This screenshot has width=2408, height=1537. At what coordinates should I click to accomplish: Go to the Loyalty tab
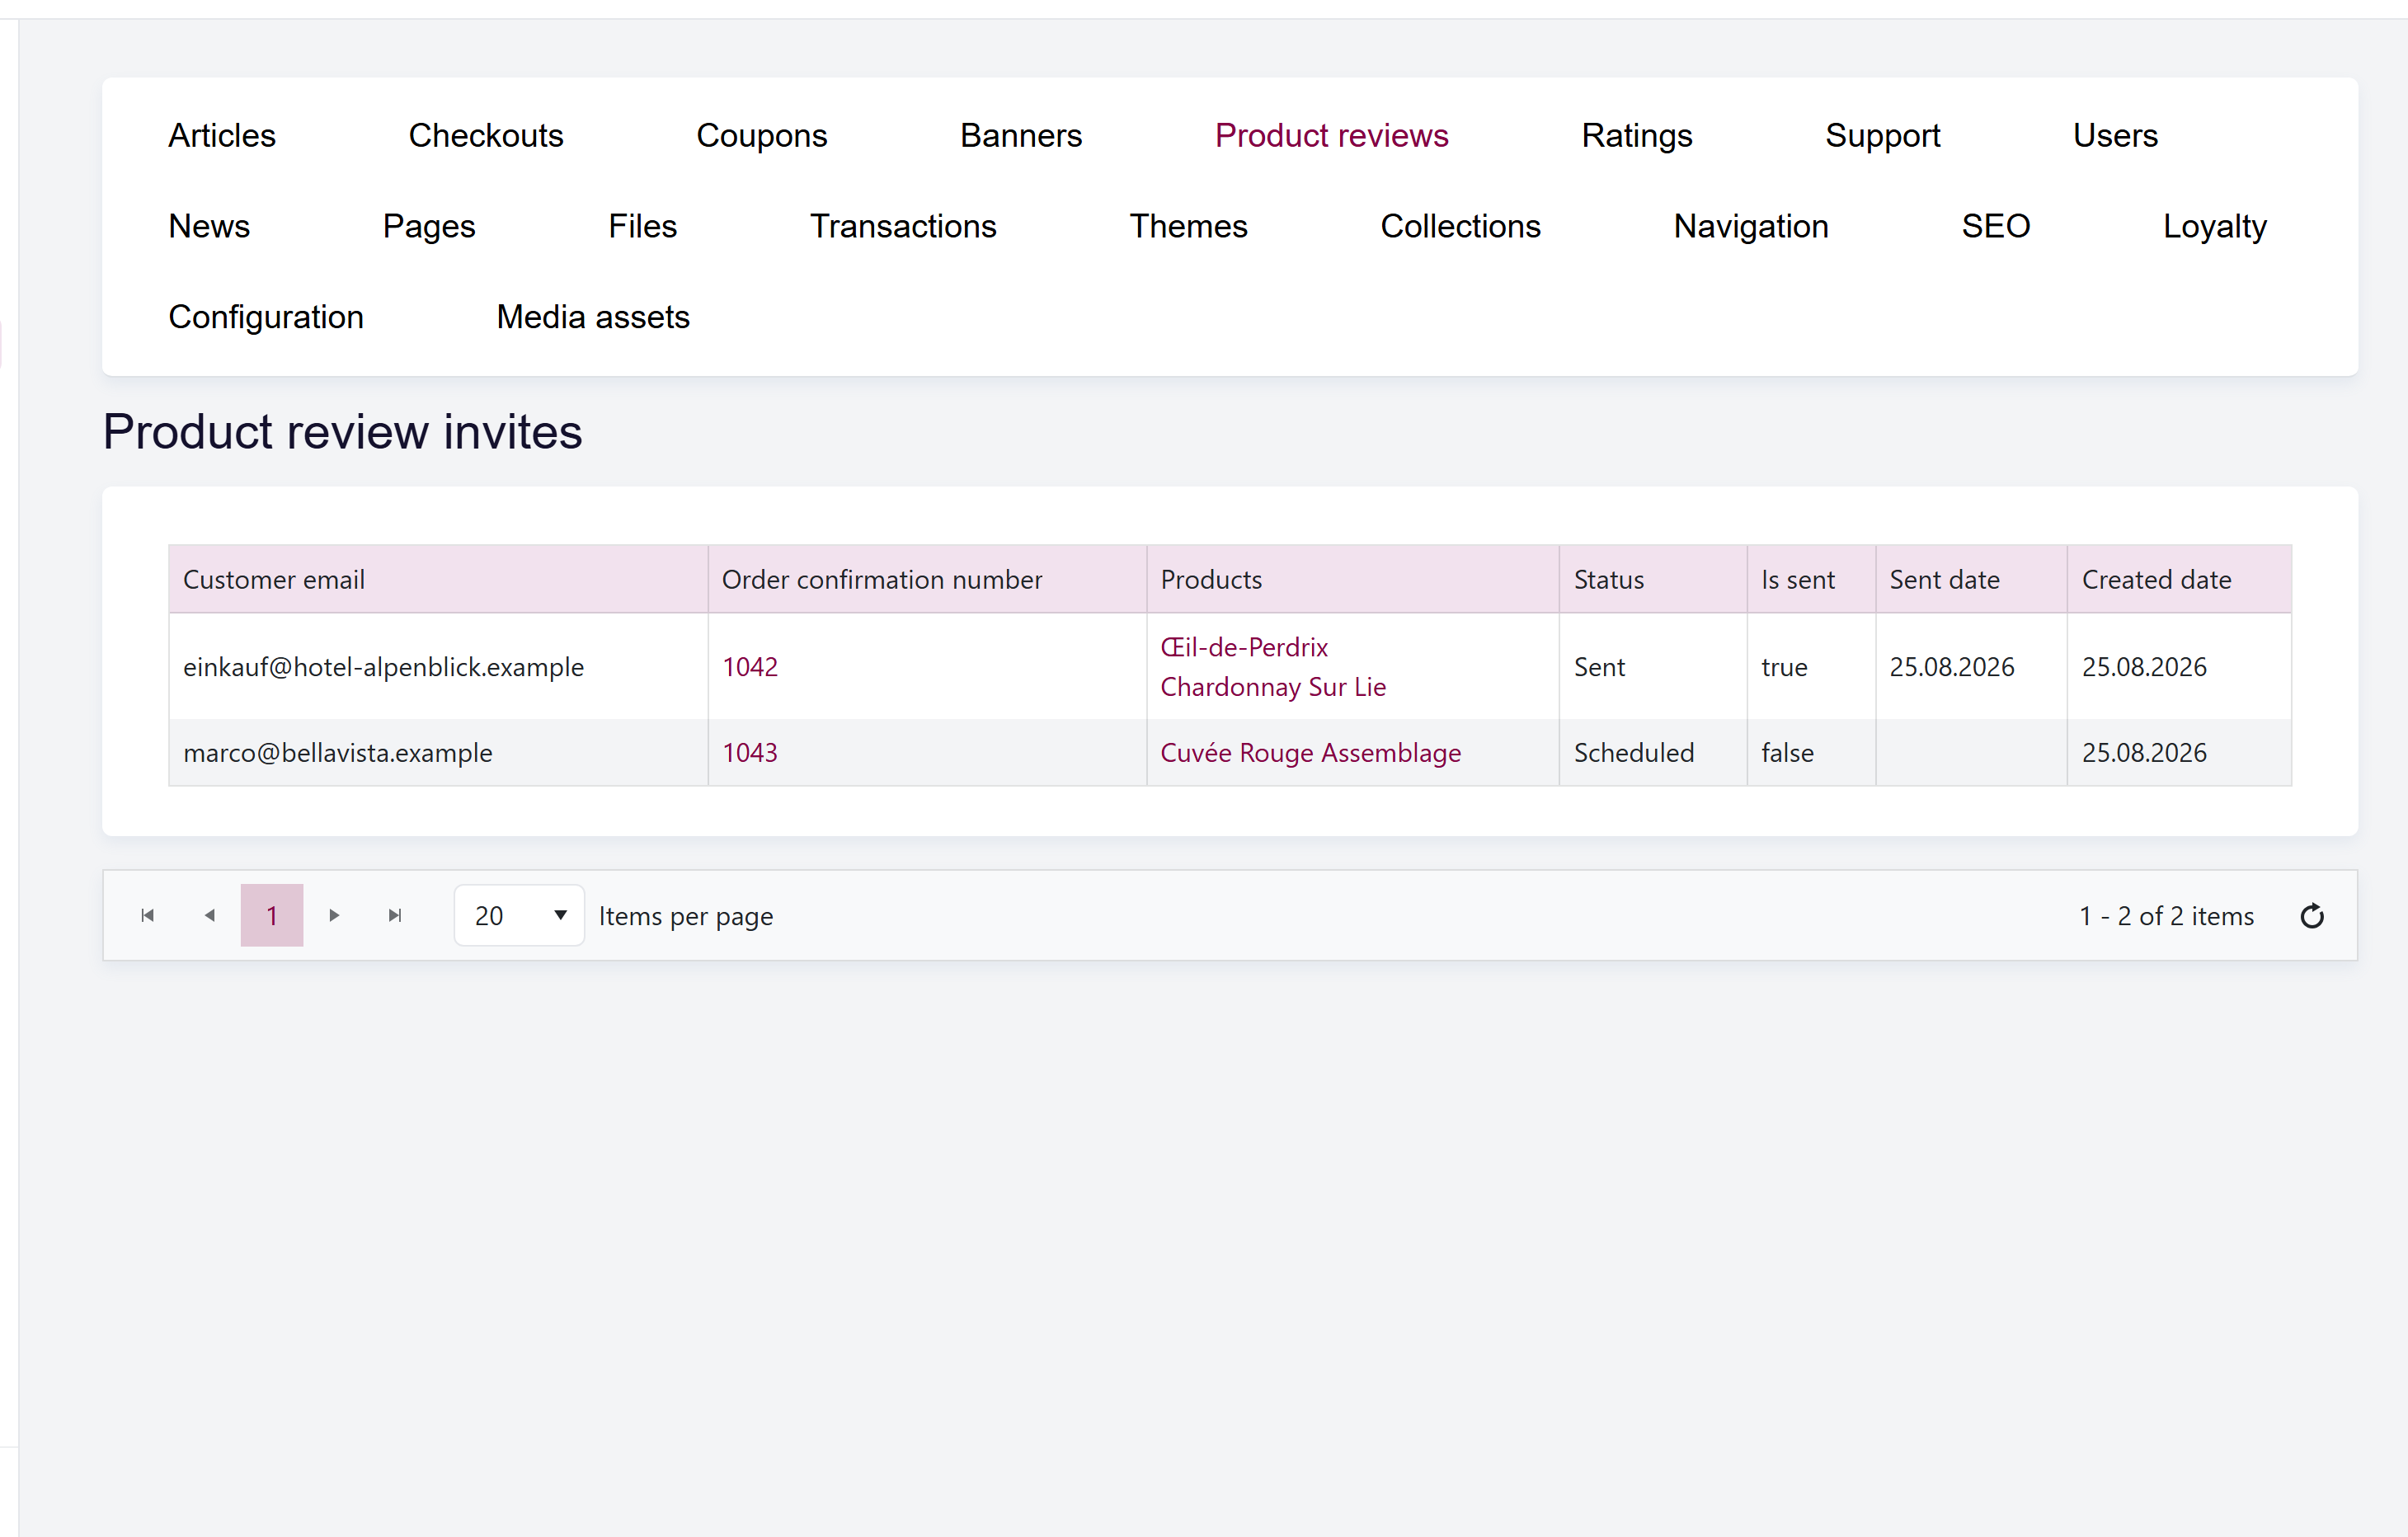point(2214,226)
